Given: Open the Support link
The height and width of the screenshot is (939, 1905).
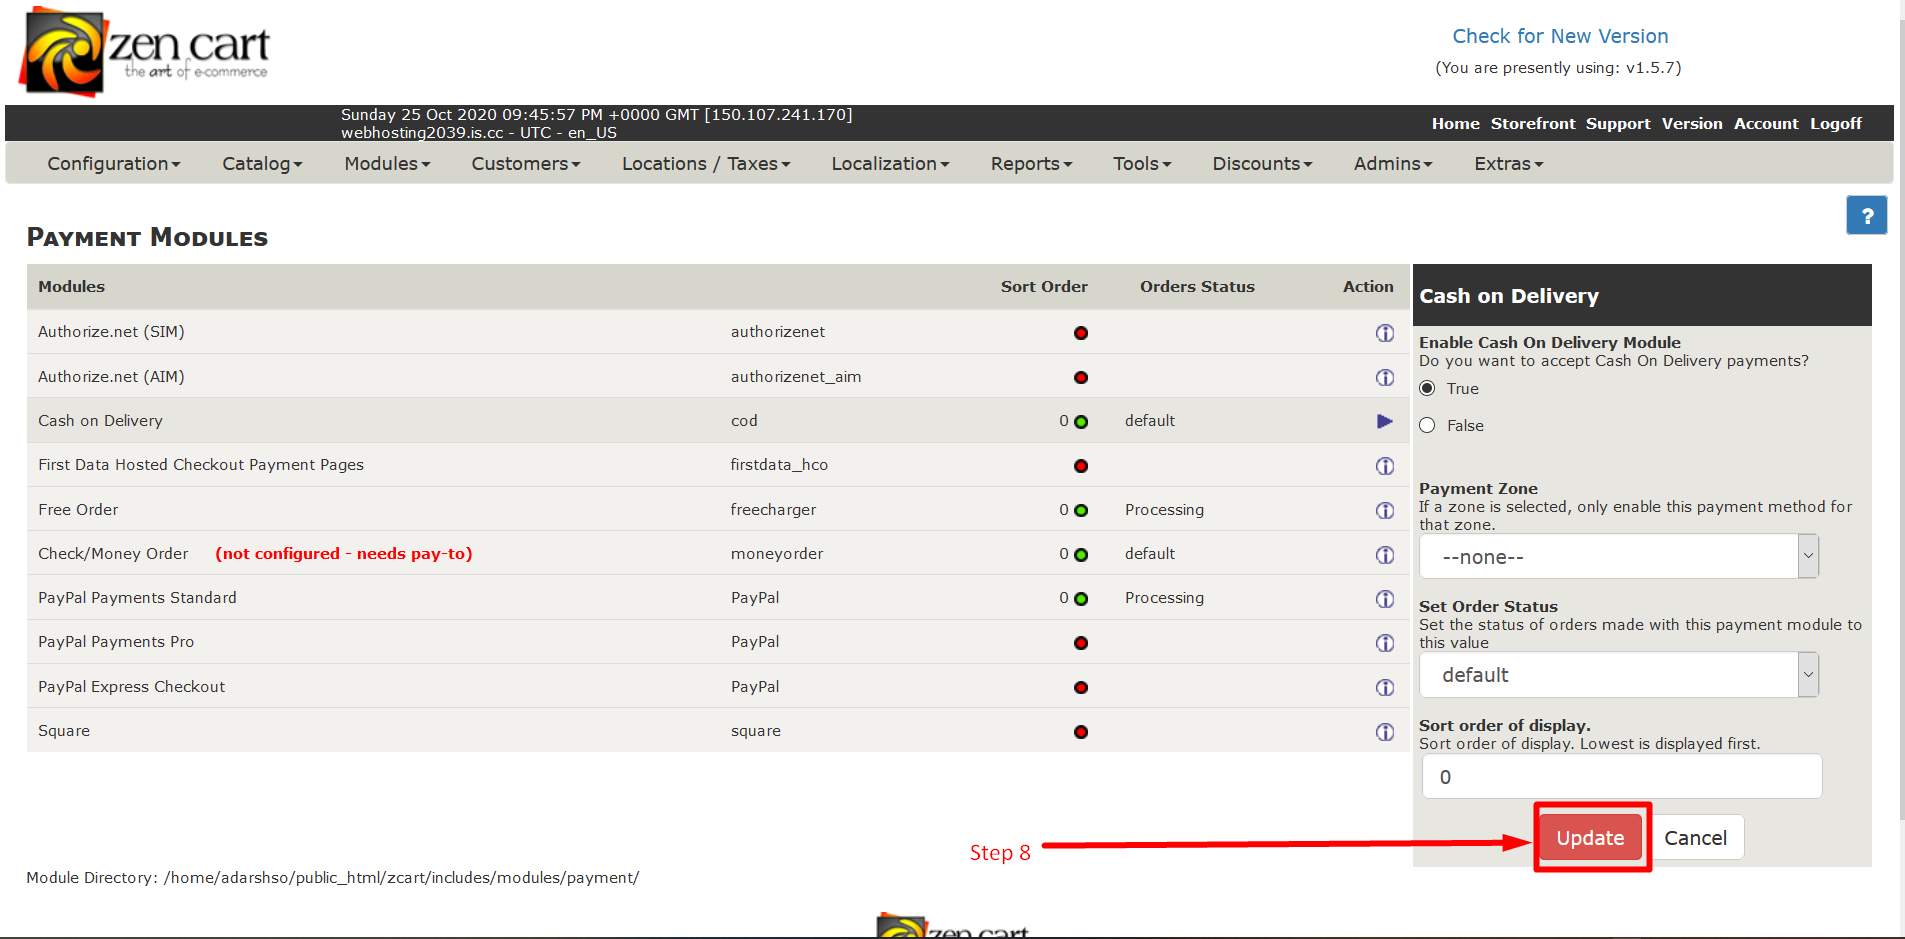Looking at the screenshot, I should pos(1618,123).
